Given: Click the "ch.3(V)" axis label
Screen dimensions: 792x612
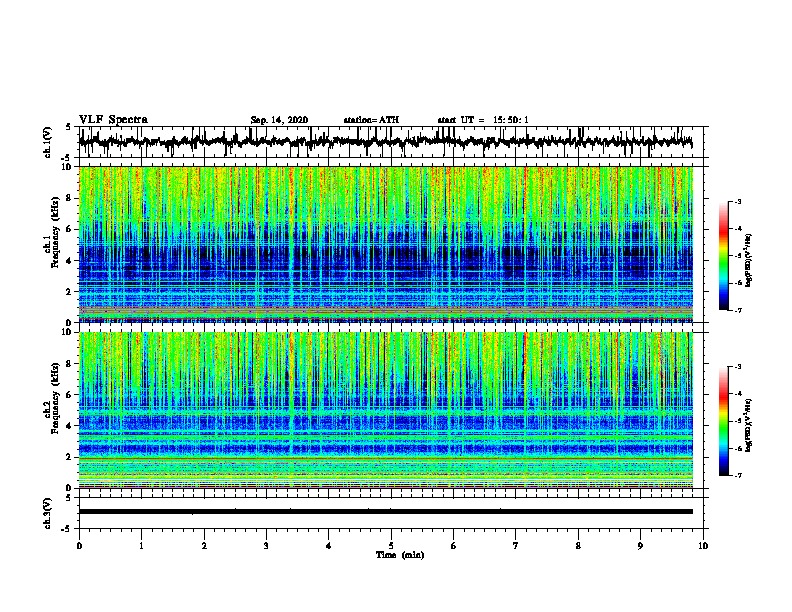Looking at the screenshot, I should pyautogui.click(x=47, y=513).
